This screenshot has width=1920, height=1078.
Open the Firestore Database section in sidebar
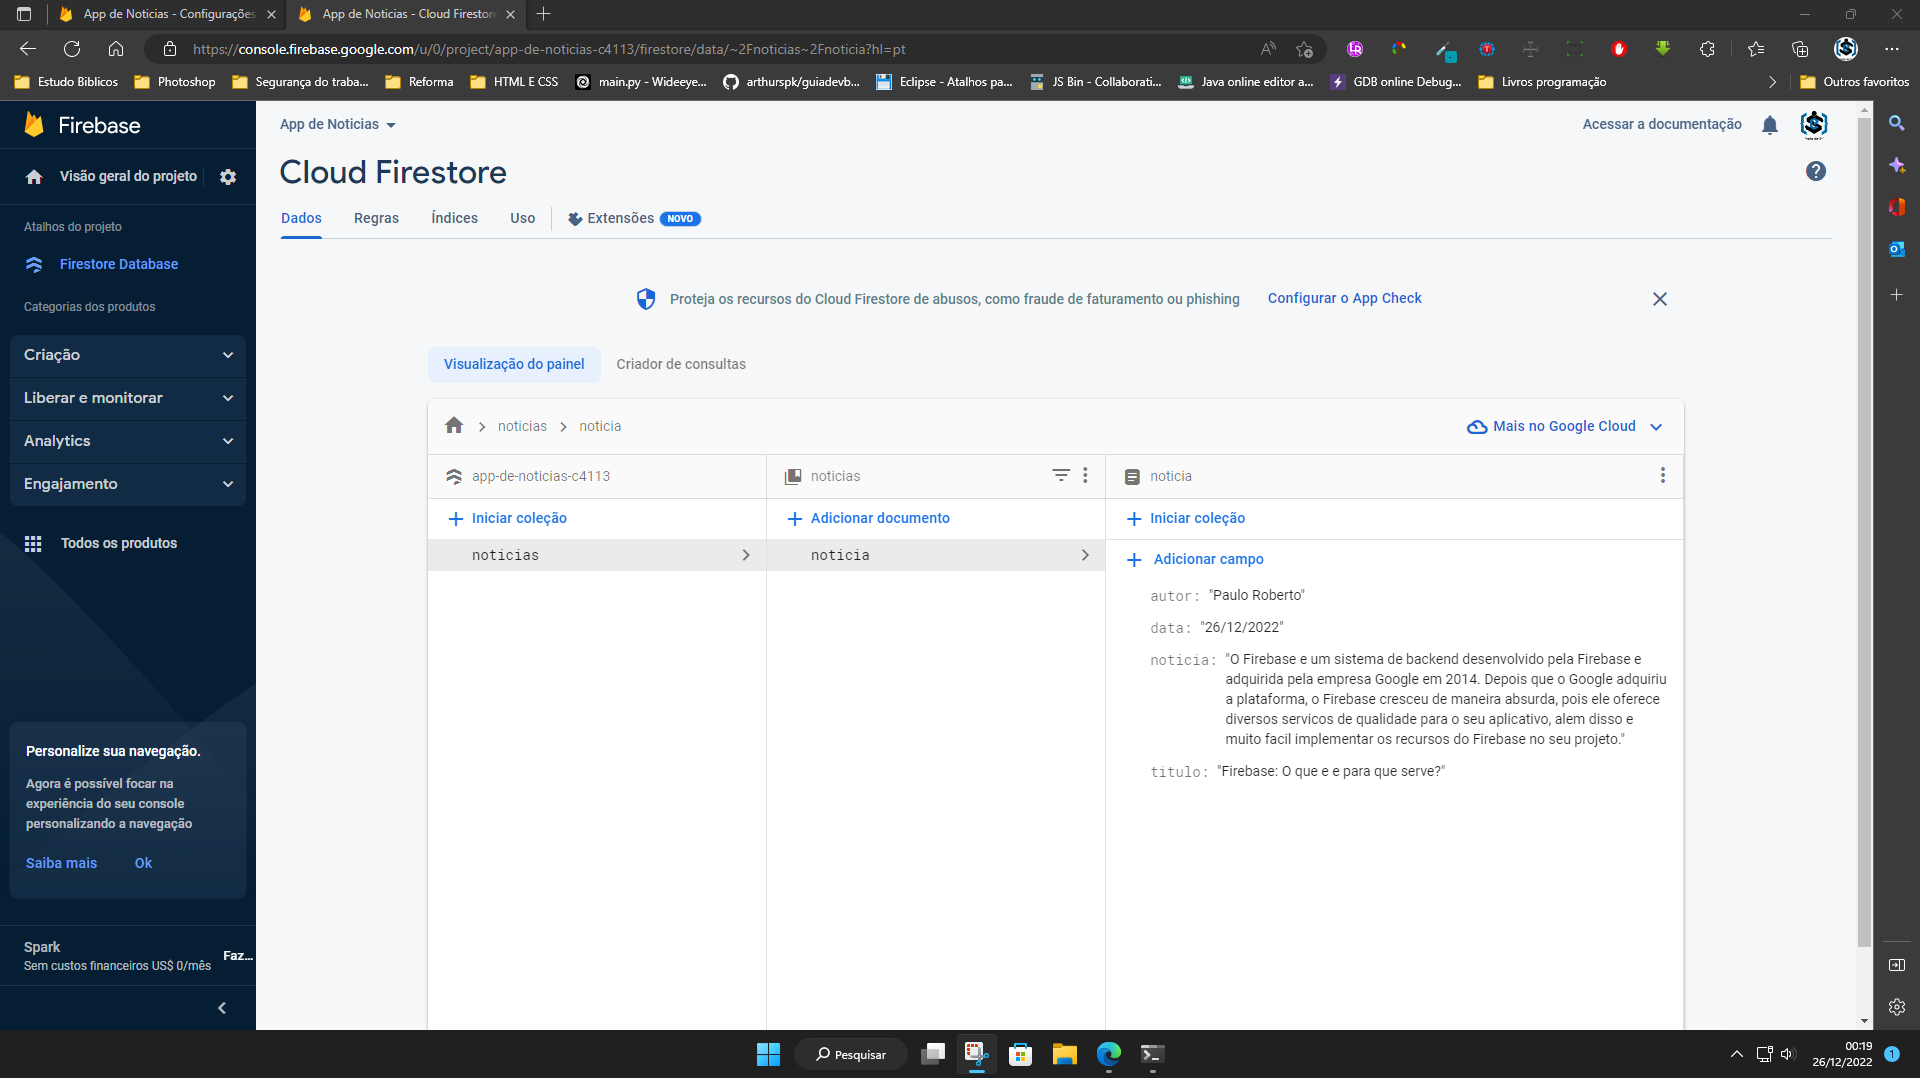pyautogui.click(x=117, y=264)
